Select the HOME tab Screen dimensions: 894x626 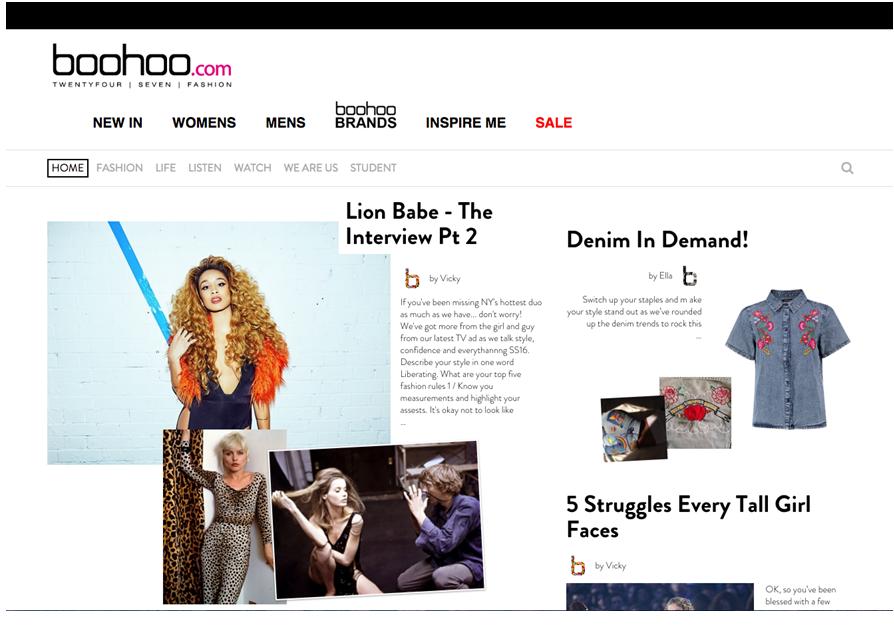68,168
